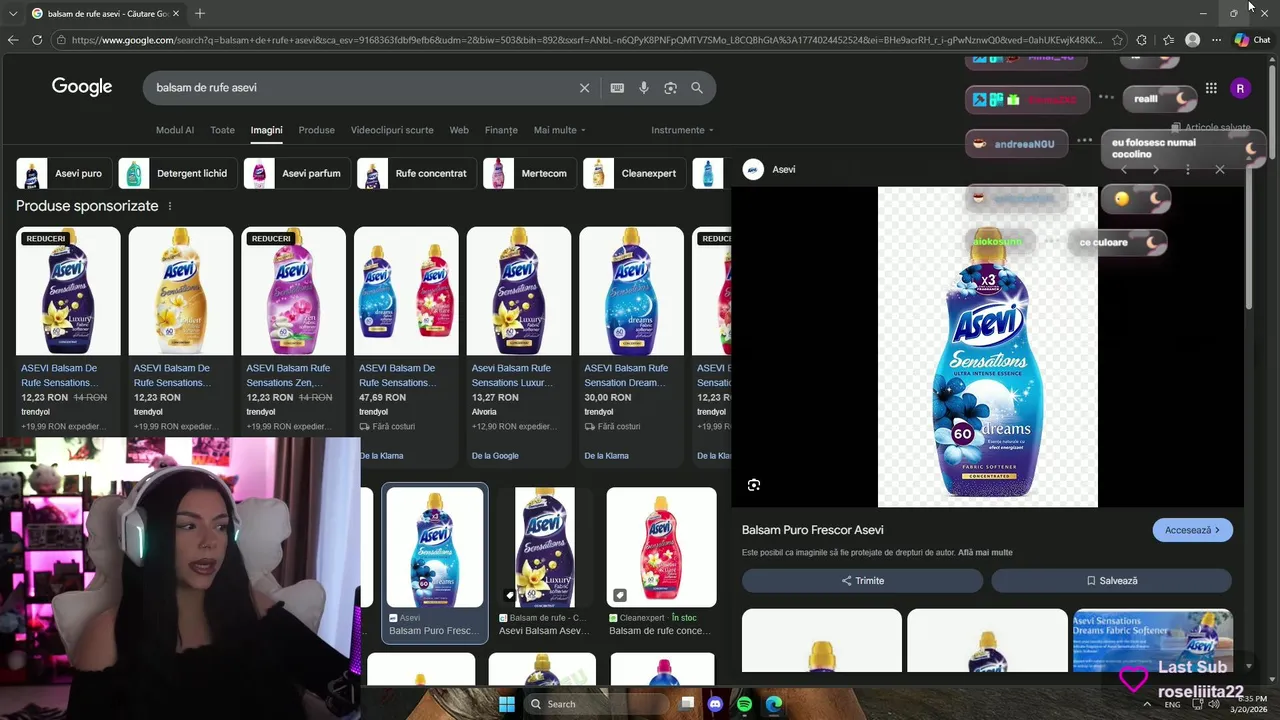Open the Produse tab

317,130
